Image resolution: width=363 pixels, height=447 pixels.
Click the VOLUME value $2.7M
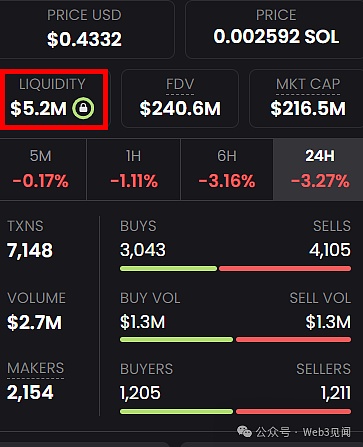coord(34,322)
